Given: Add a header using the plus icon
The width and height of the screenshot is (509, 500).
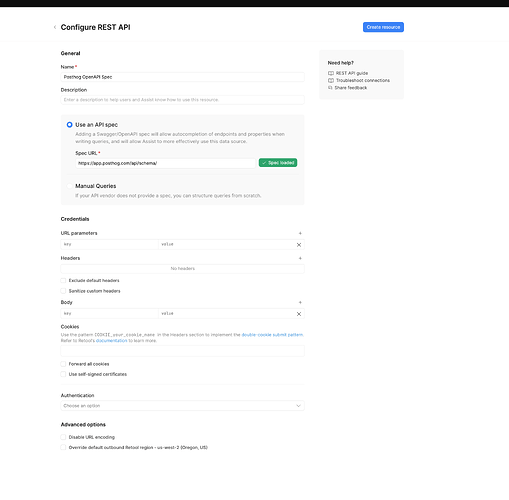Looking at the screenshot, I should tap(300, 258).
